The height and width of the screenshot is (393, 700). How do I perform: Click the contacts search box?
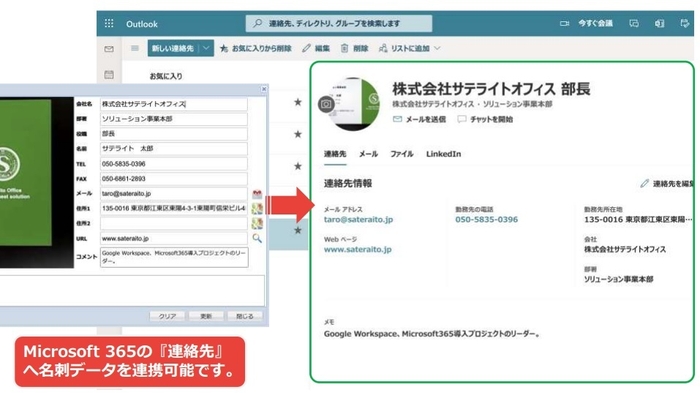[339, 23]
